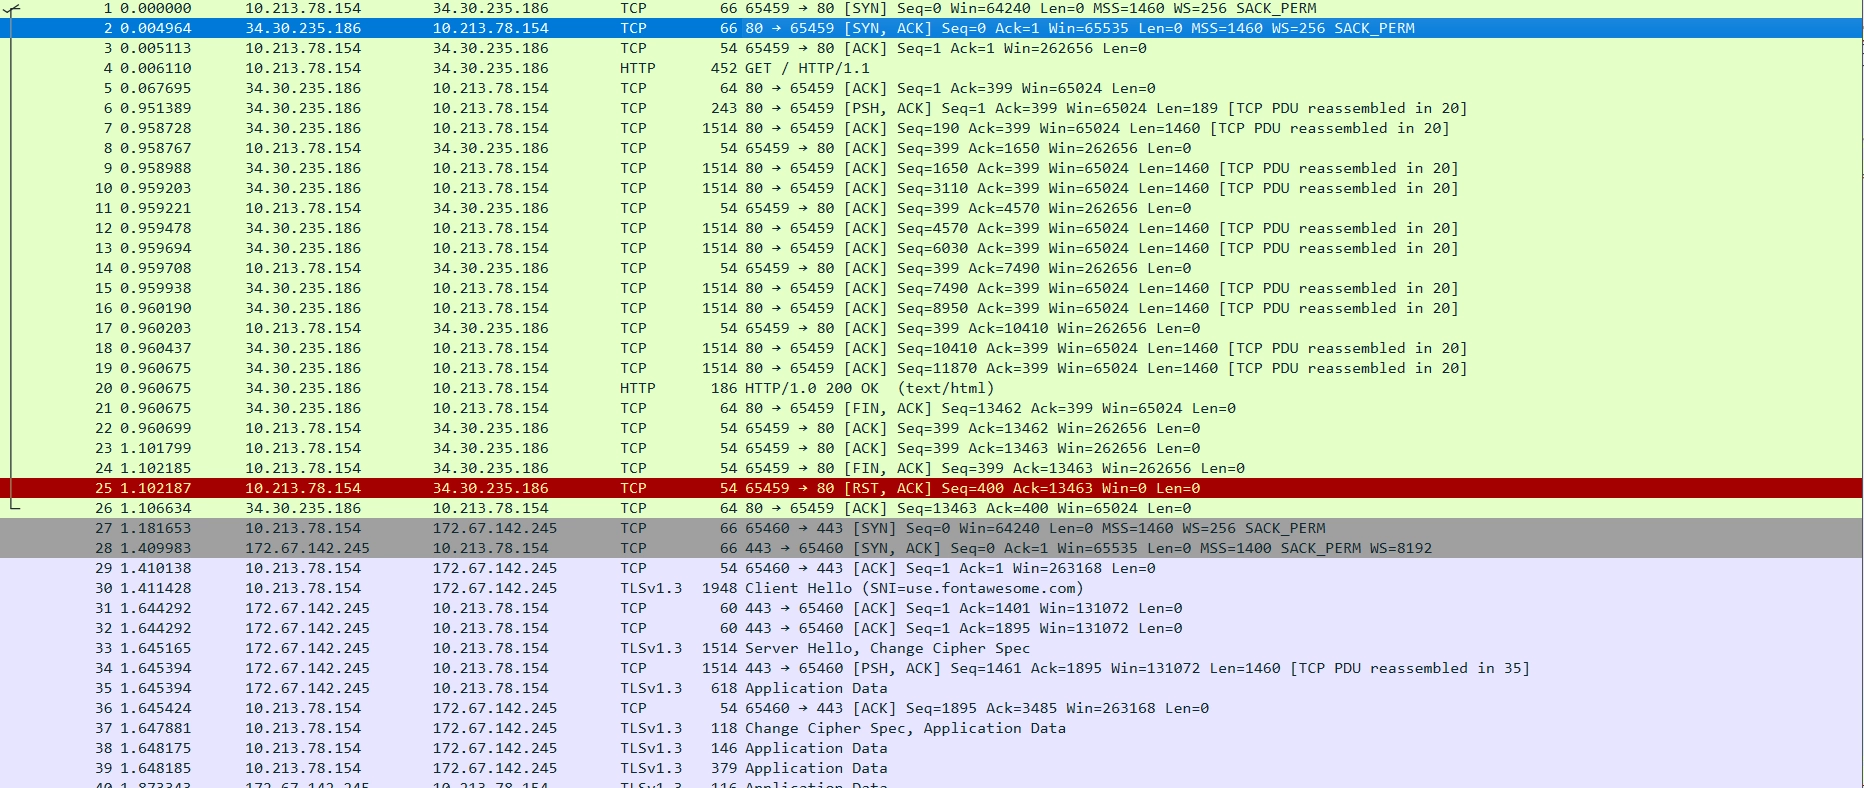Select packet 19 with Seq=11870
The image size is (1864, 788).
[932, 368]
